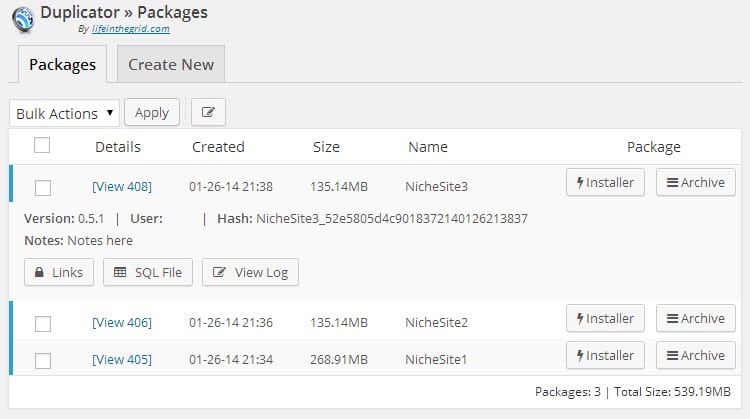Download the Archive for NicheSite3

point(695,182)
